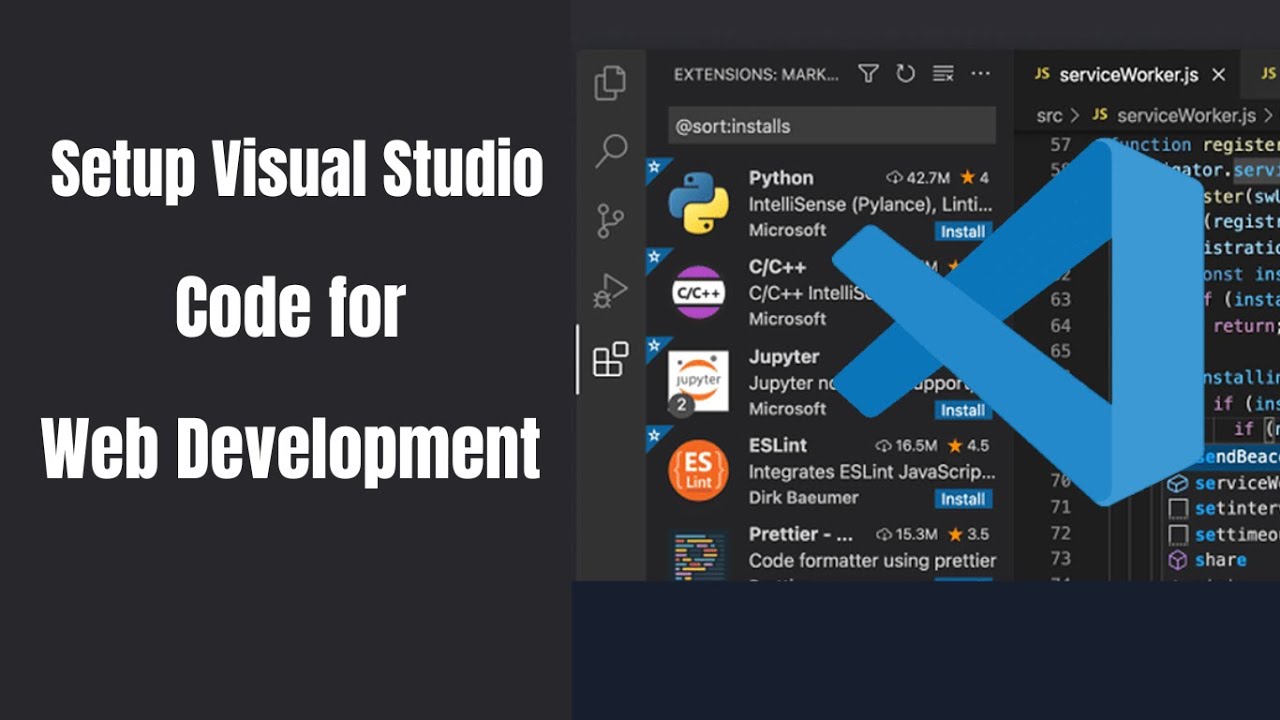Open the Search magnifier in activity bar

[610, 151]
